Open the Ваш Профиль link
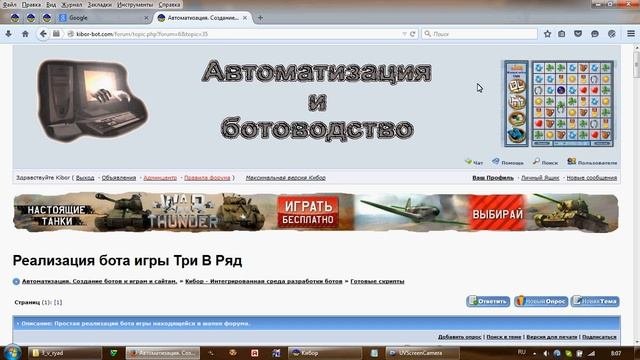This screenshot has height=360, width=640. click(493, 178)
